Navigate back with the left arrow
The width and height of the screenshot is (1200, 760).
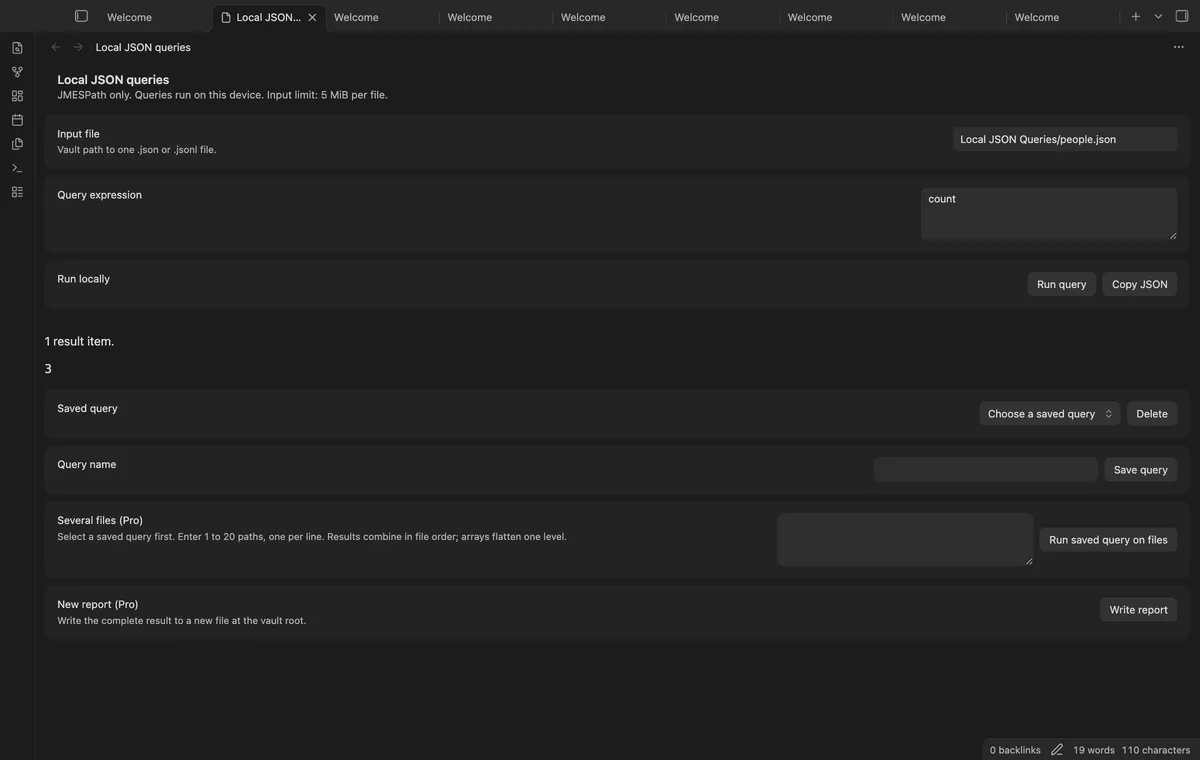[56, 47]
